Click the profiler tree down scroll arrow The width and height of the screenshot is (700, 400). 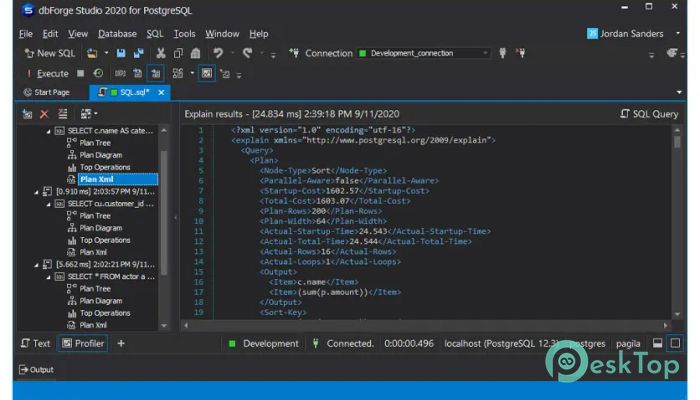164,325
